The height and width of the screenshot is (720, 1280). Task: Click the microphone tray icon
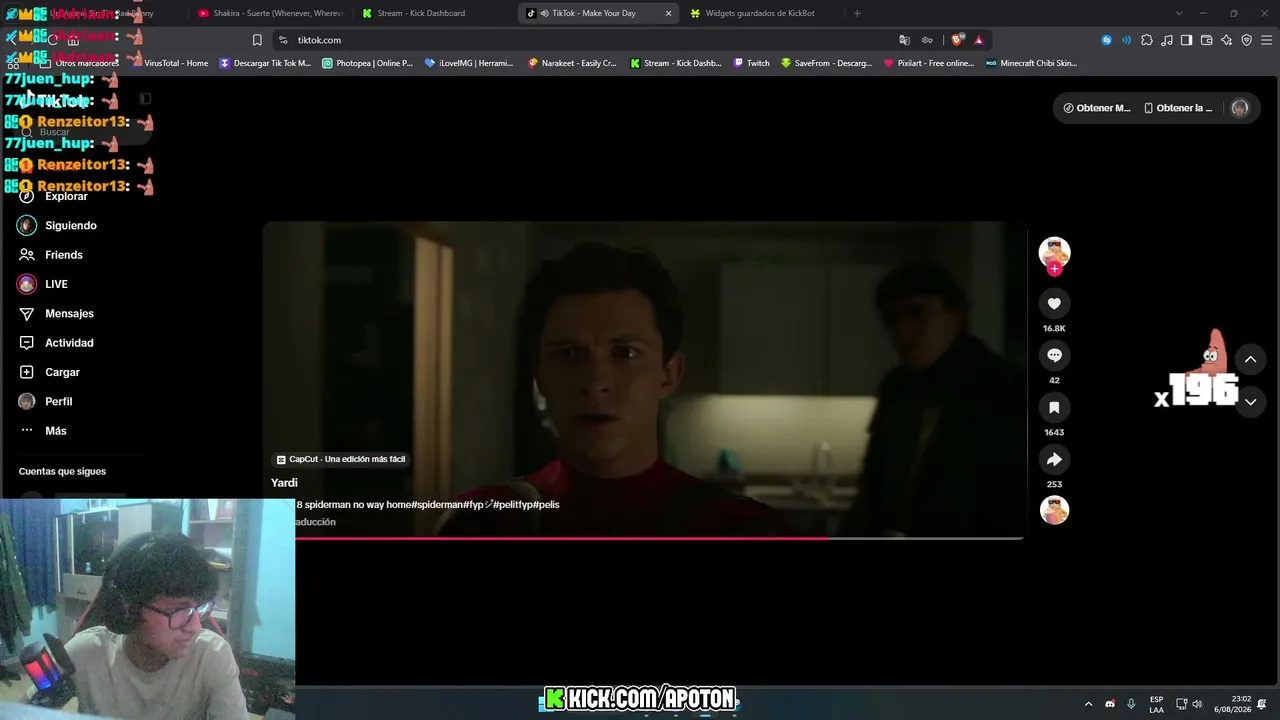(1131, 704)
